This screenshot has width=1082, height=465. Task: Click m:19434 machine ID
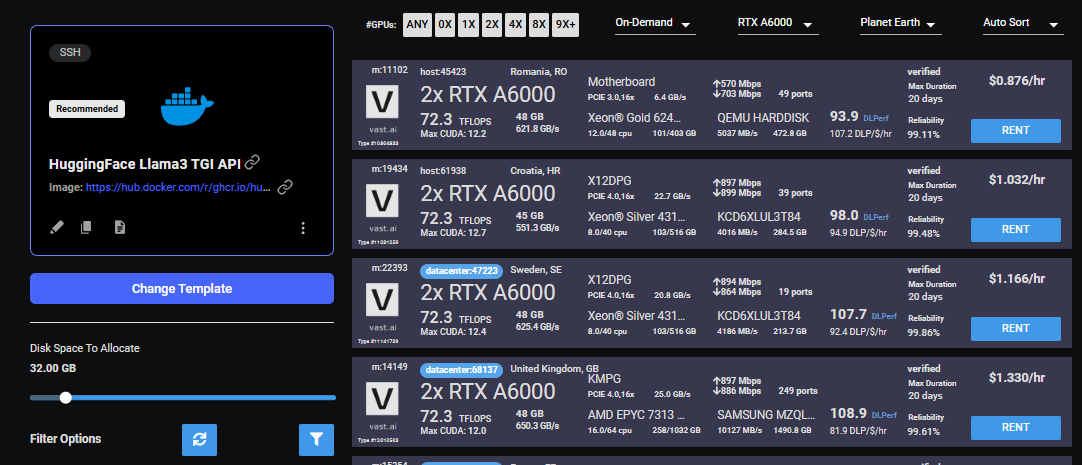pos(390,169)
